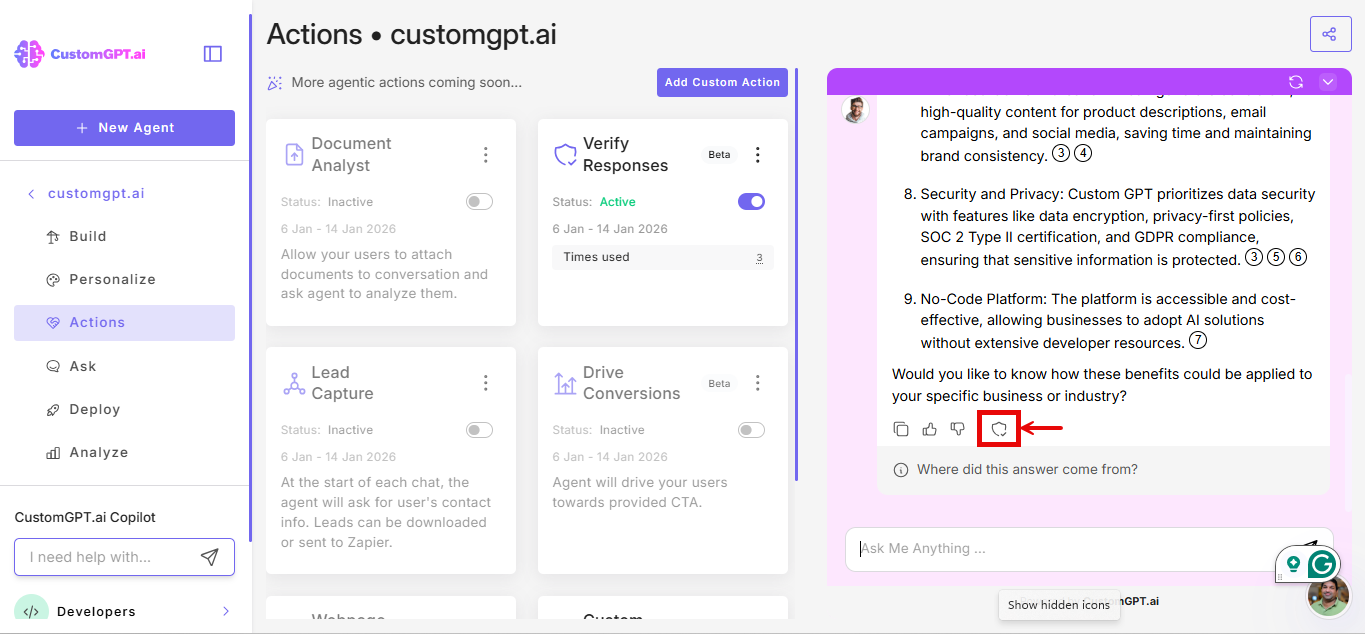This screenshot has width=1365, height=634.
Task: Click citation 6 in Security item
Action: tap(1298, 258)
